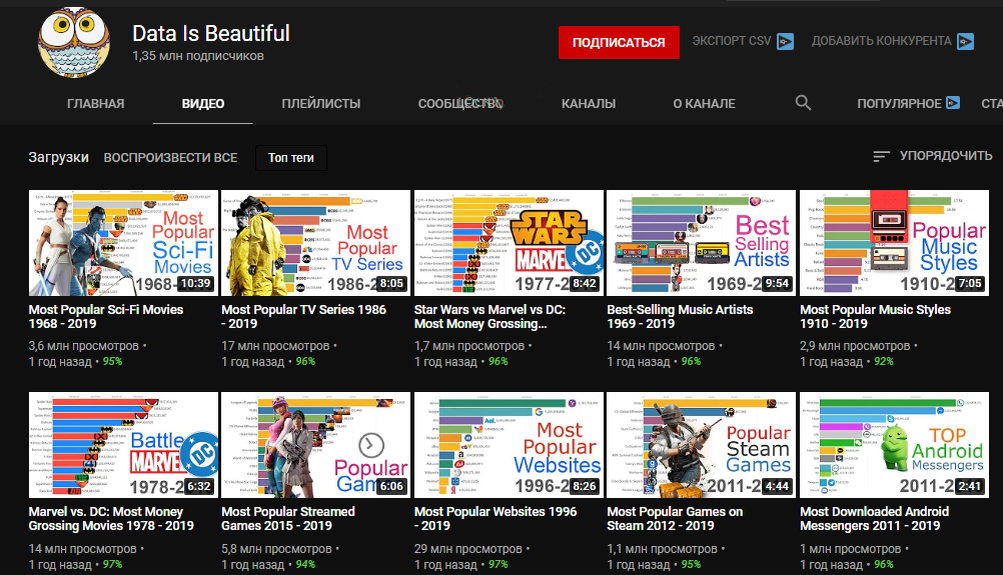Open Popular Steam Games thumbnail
The width and height of the screenshot is (1003, 575).
[701, 445]
